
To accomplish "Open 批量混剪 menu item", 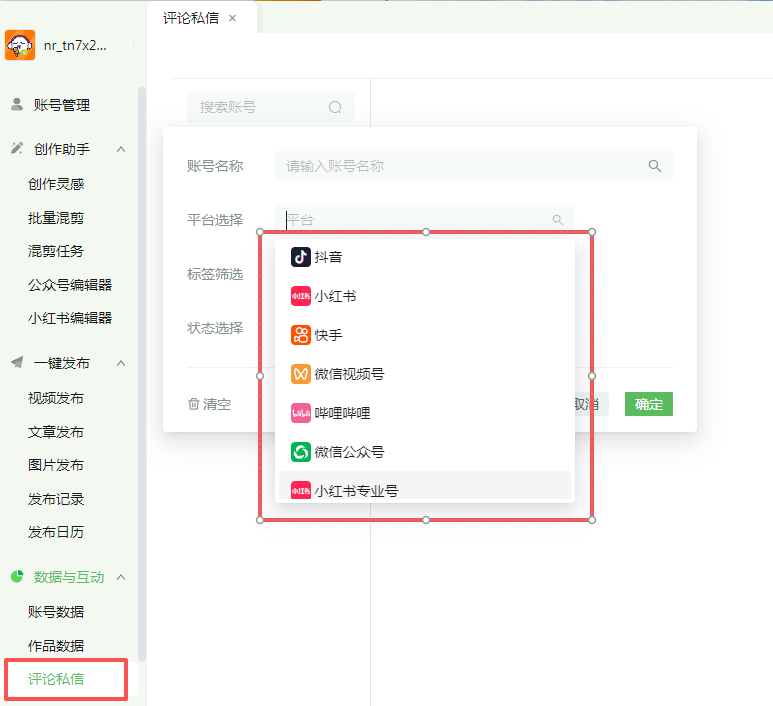I will [56, 217].
